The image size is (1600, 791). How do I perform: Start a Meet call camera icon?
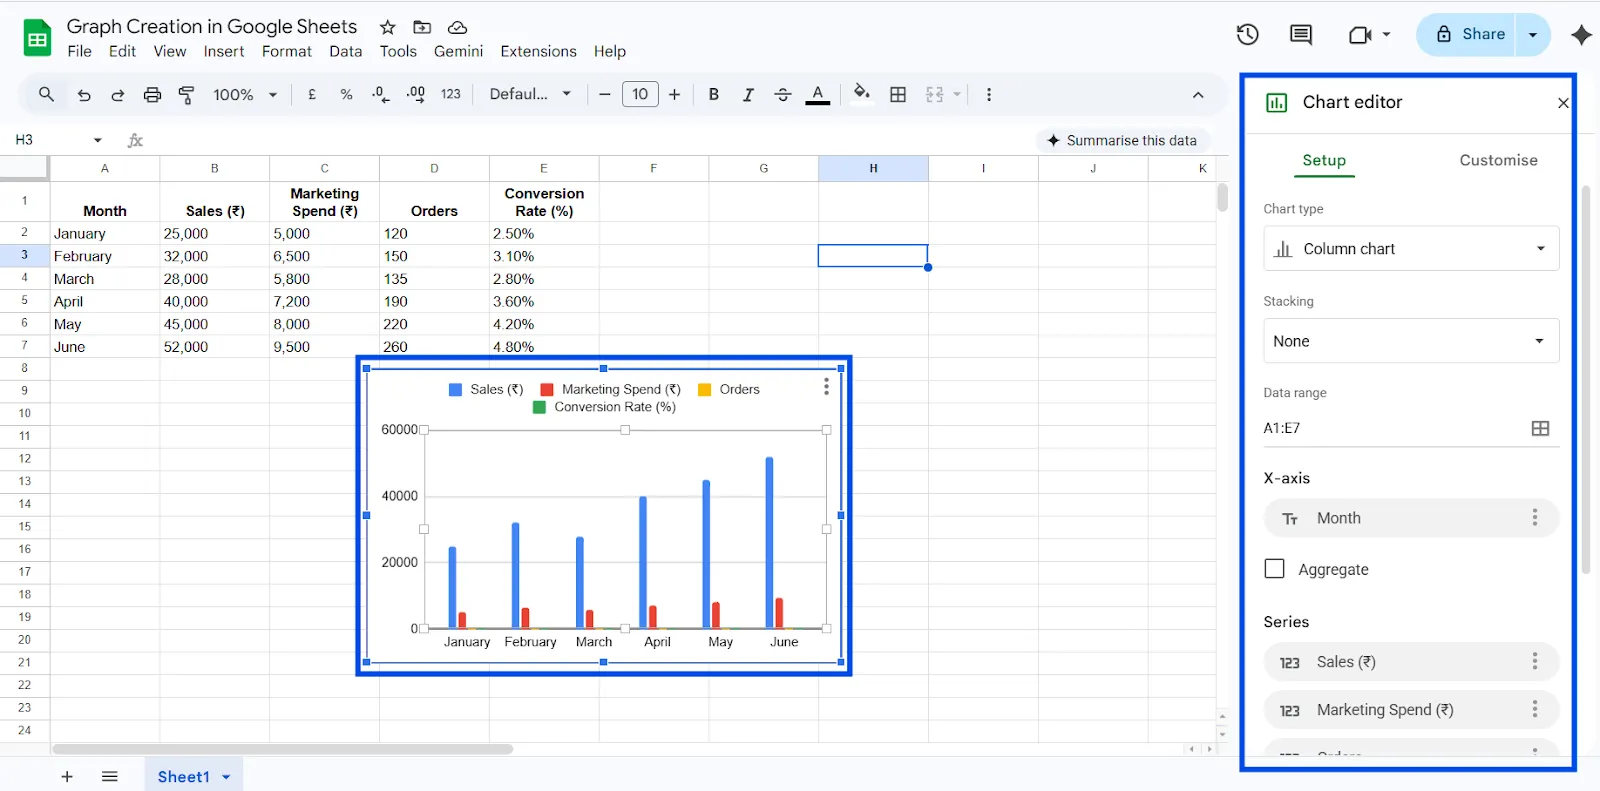click(1360, 35)
